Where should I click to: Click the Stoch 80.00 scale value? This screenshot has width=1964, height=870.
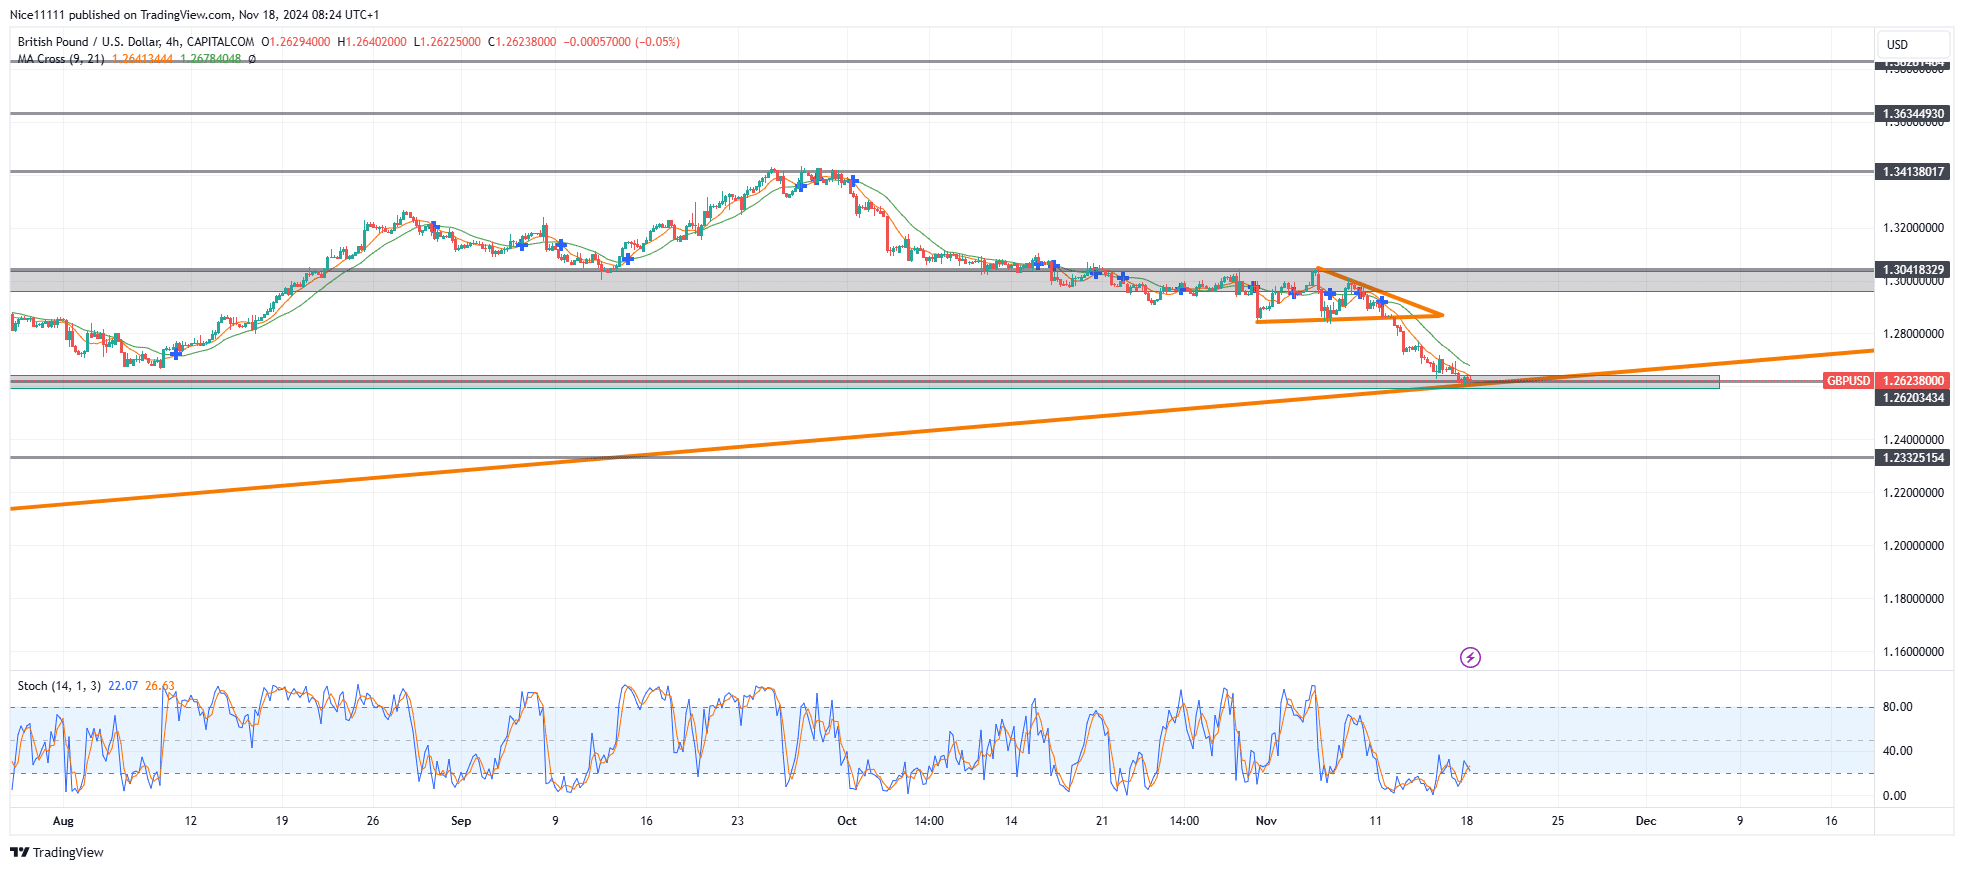click(1897, 707)
